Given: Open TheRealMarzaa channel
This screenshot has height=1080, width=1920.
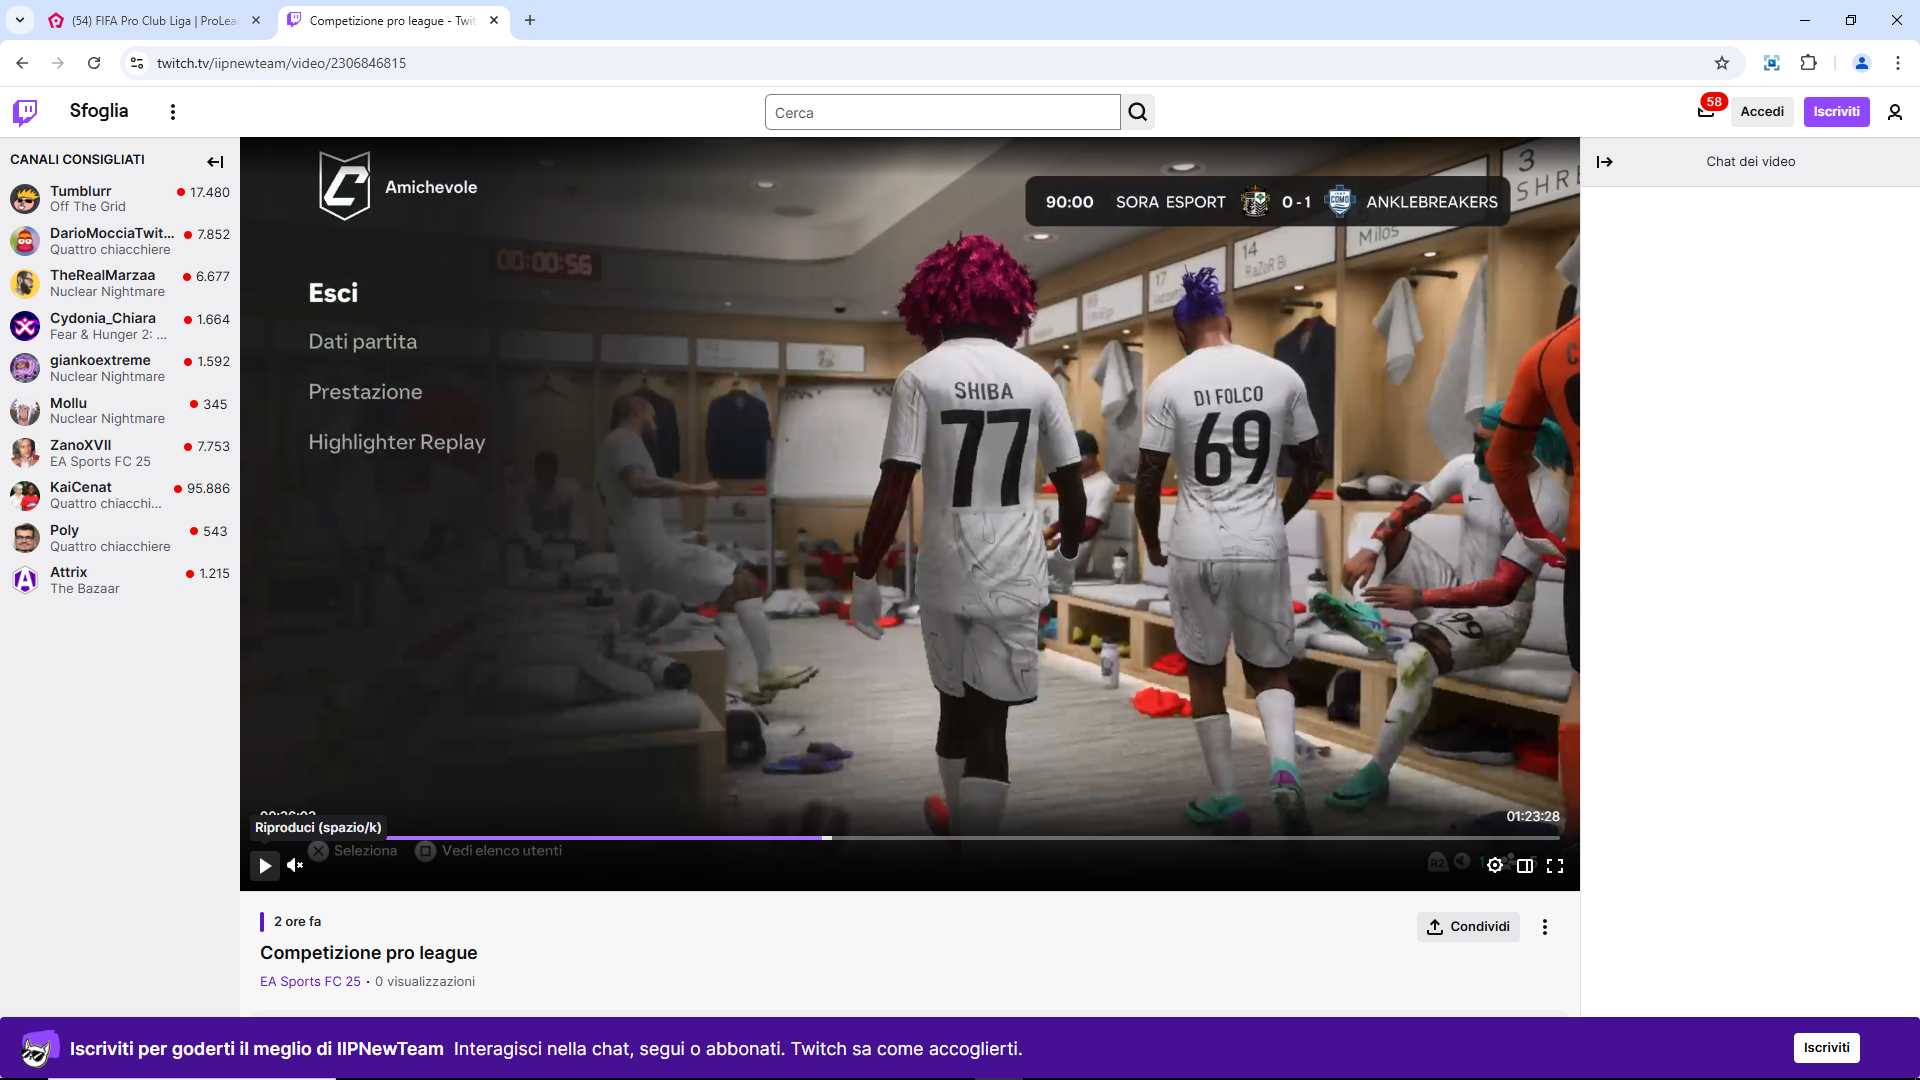Looking at the screenshot, I should (120, 283).
